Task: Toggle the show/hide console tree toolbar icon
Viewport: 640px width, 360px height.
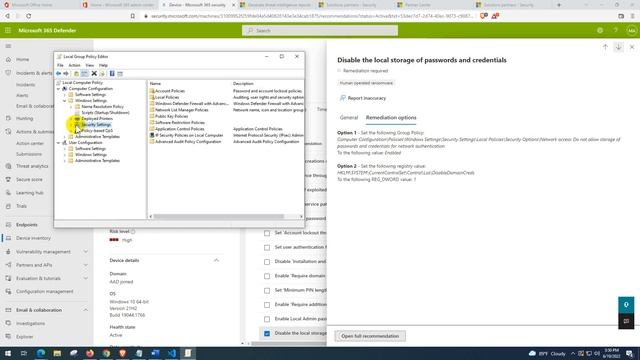Action: click(84, 73)
